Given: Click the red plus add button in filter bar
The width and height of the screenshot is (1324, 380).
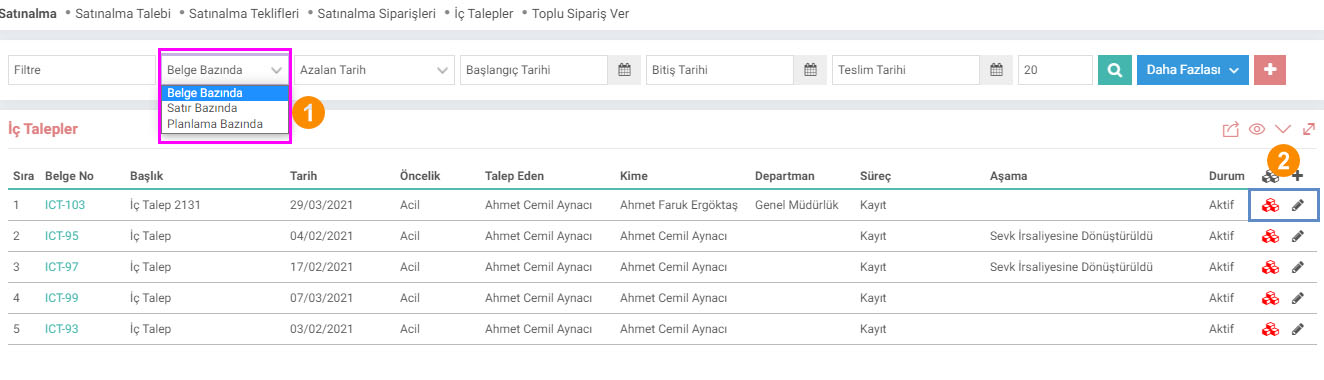Looking at the screenshot, I should coord(1270,70).
